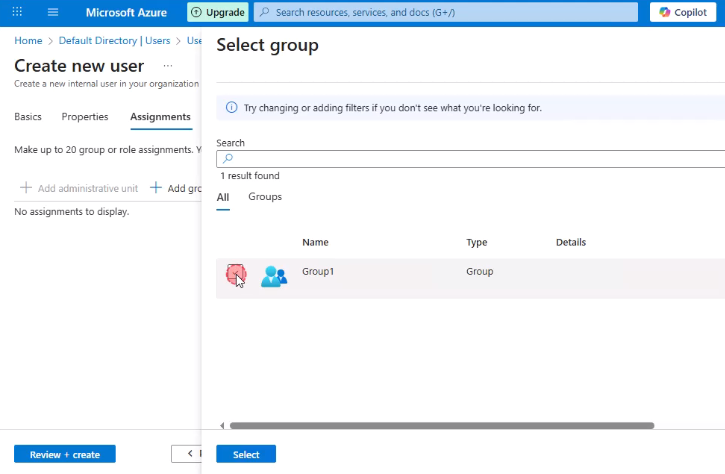Click the Group type cell for Group1

[x=479, y=271]
